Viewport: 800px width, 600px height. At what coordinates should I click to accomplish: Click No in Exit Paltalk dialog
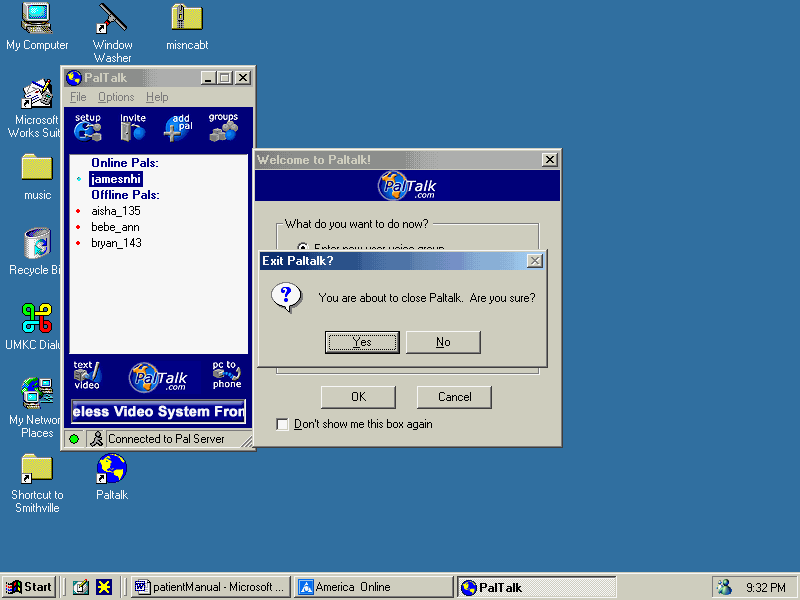pyautogui.click(x=443, y=342)
